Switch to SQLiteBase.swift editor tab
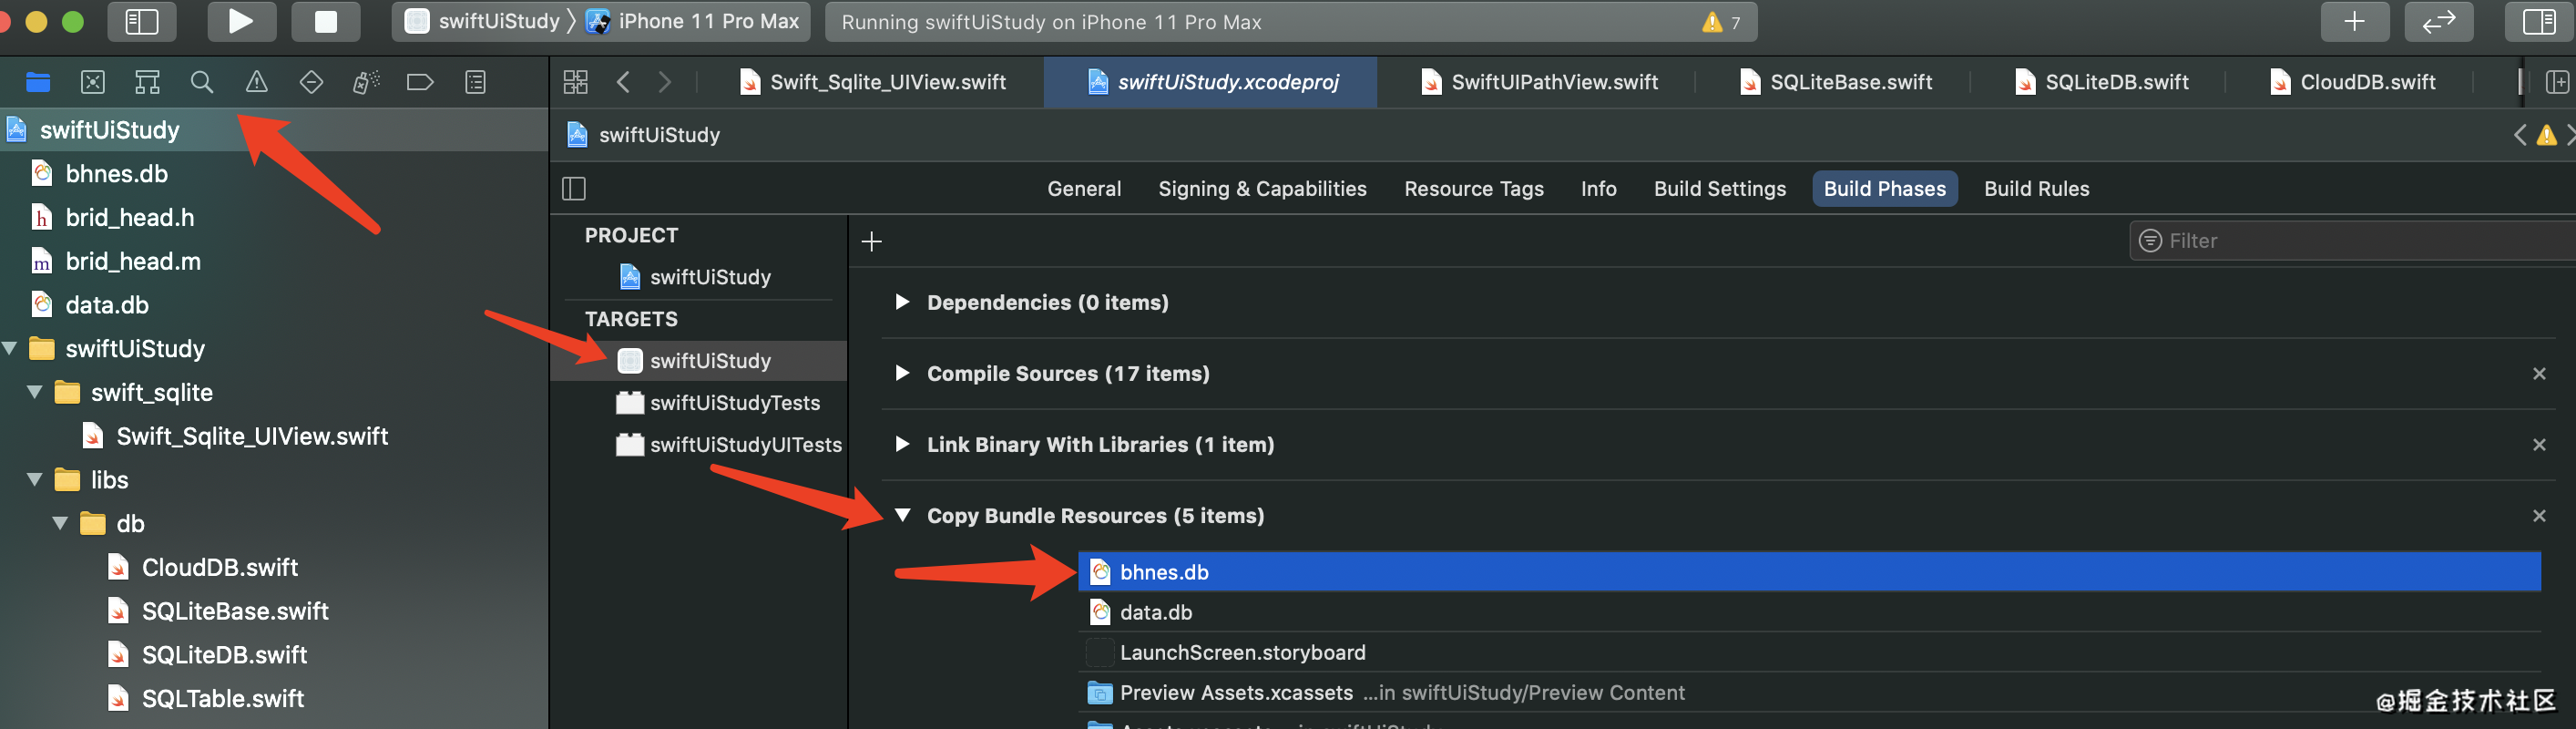Image resolution: width=2576 pixels, height=729 pixels. point(1836,82)
